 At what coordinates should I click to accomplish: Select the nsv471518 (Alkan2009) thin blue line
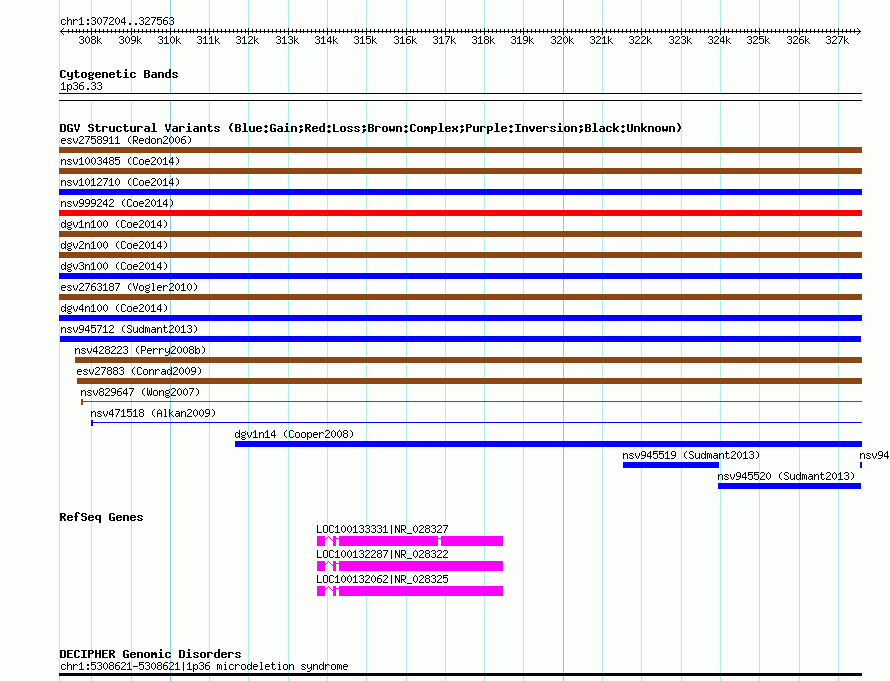point(477,423)
